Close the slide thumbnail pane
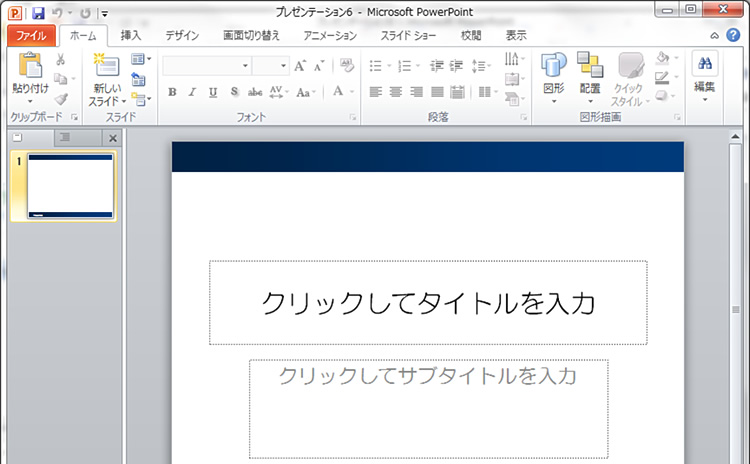The image size is (750, 464). click(x=113, y=138)
